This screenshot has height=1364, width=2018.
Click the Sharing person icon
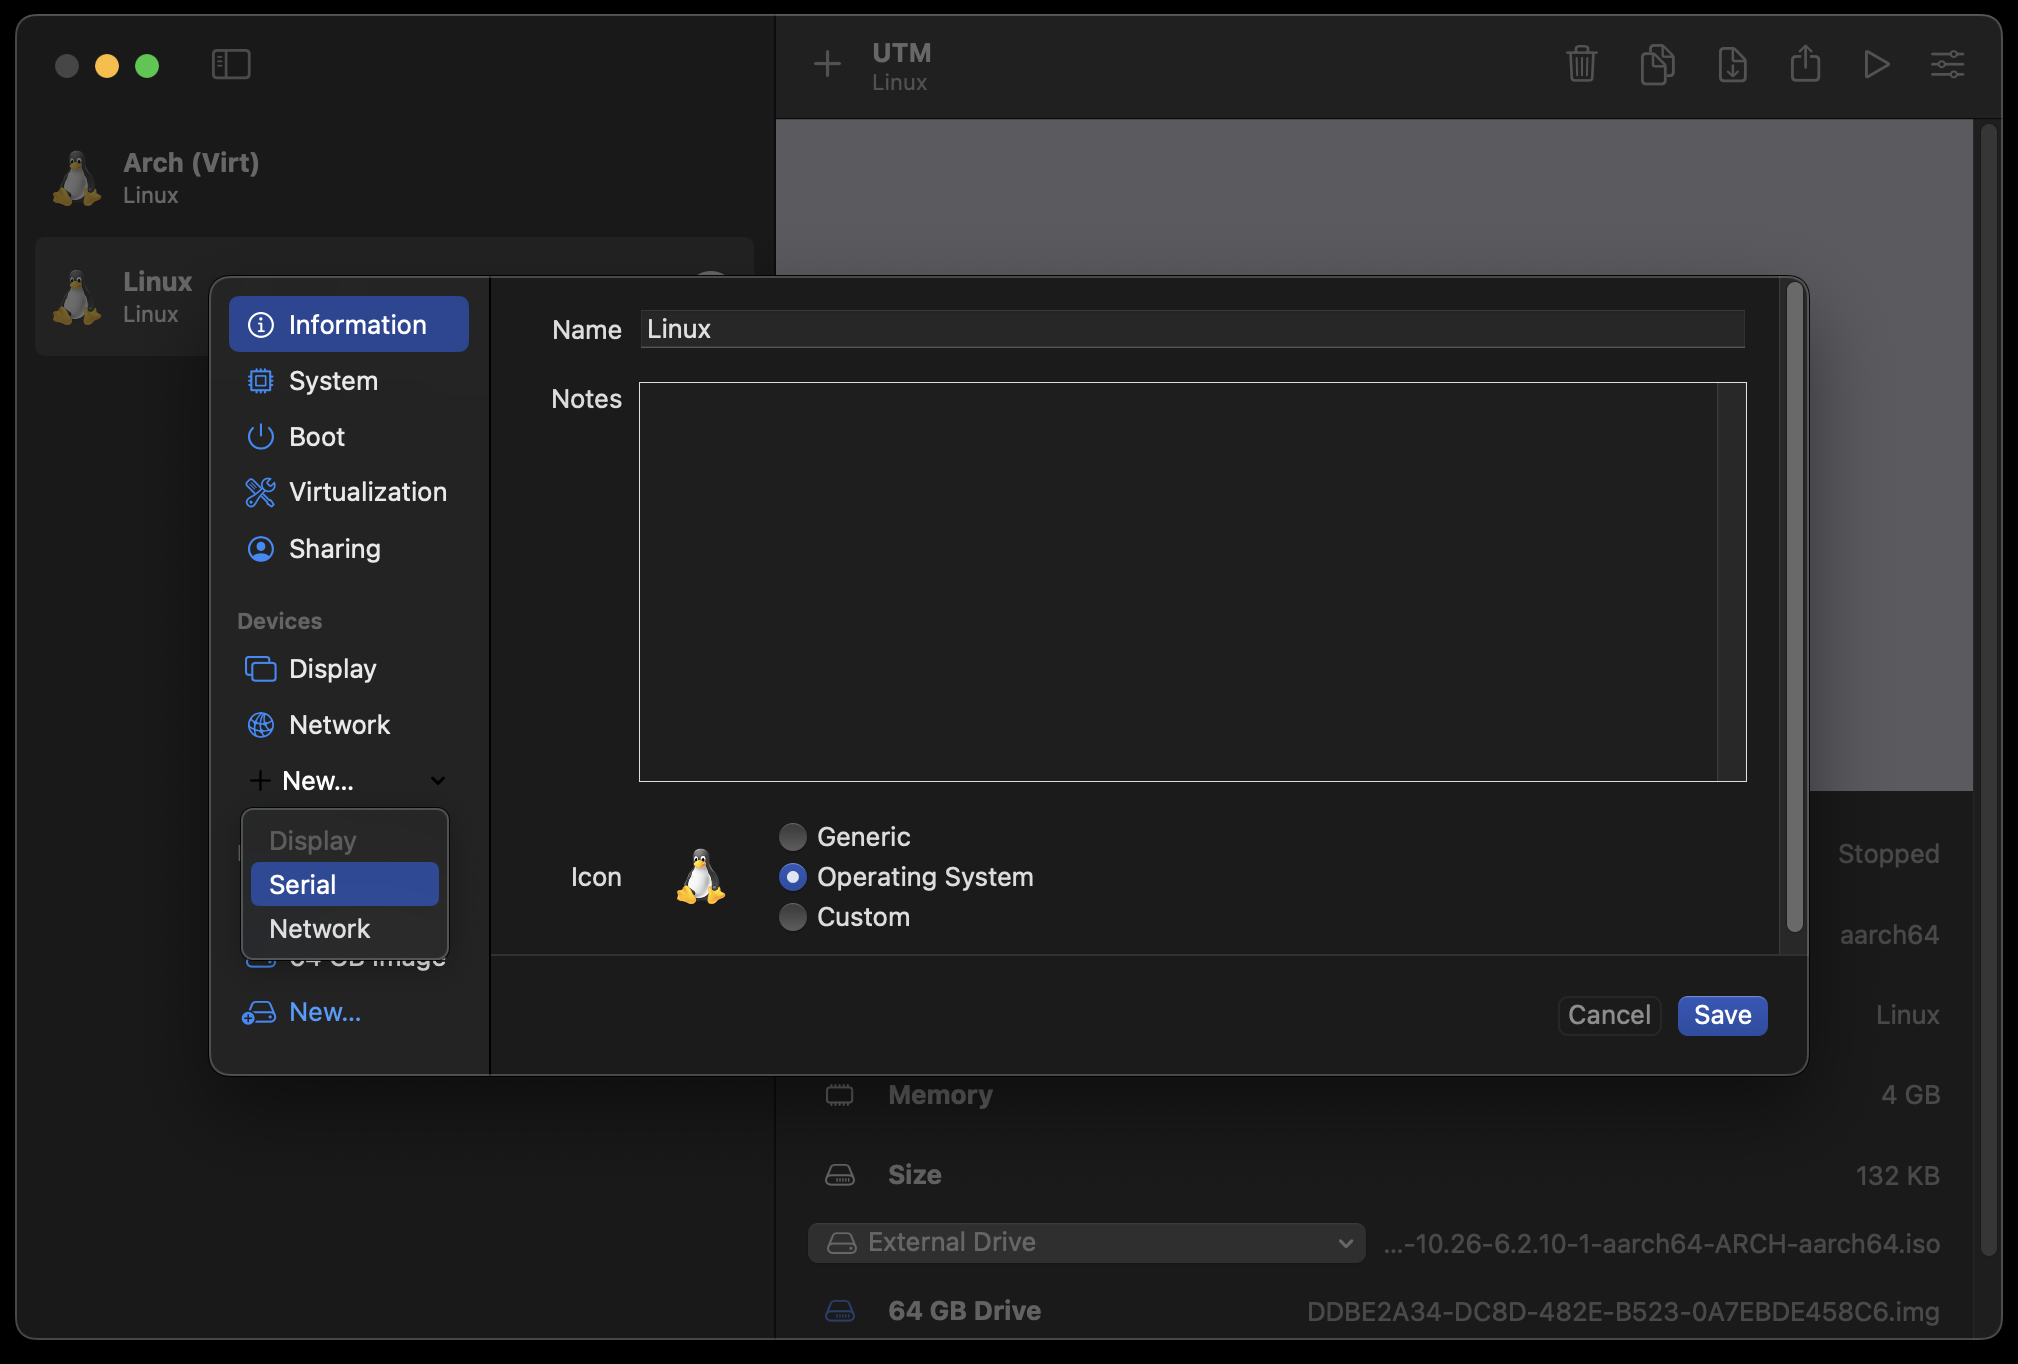tap(260, 549)
